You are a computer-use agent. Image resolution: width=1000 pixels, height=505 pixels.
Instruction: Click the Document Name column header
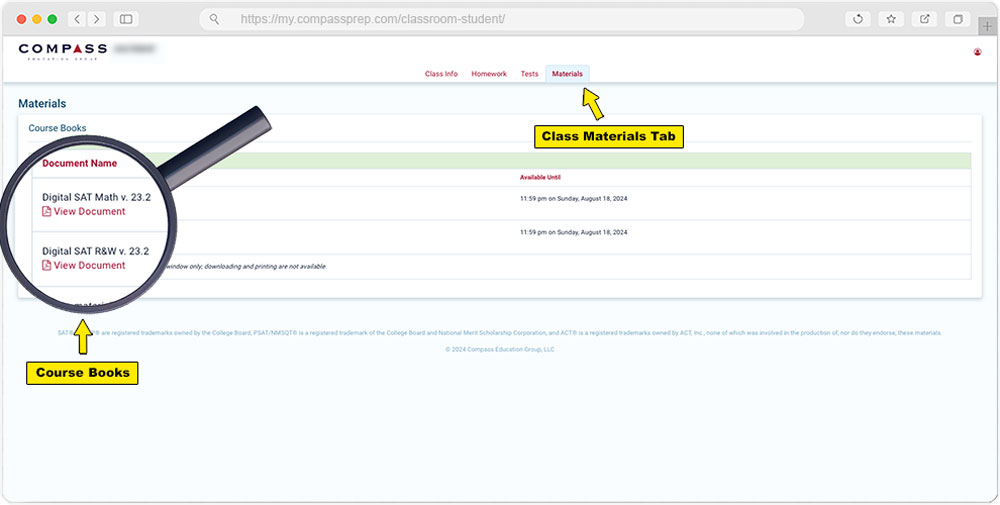point(80,163)
